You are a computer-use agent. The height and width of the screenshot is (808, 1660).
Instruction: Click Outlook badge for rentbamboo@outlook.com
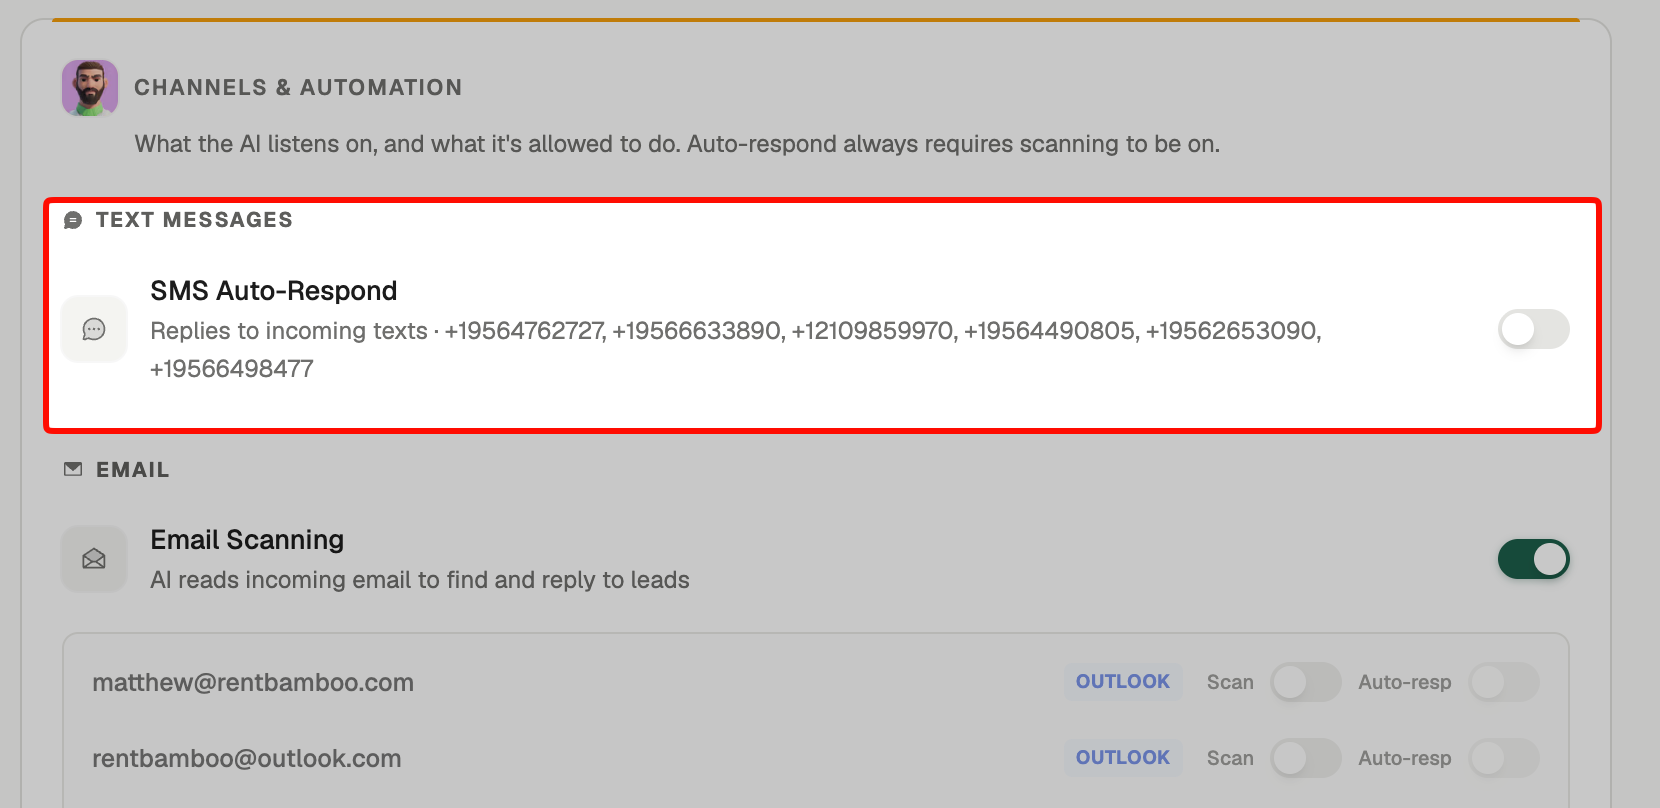(x=1123, y=758)
